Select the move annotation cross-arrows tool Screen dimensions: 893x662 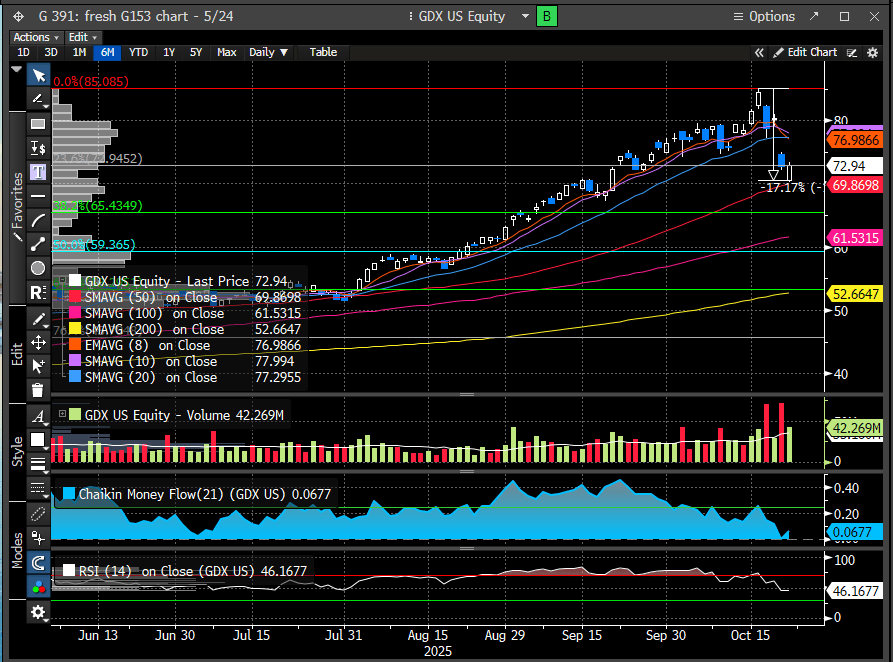pos(38,342)
